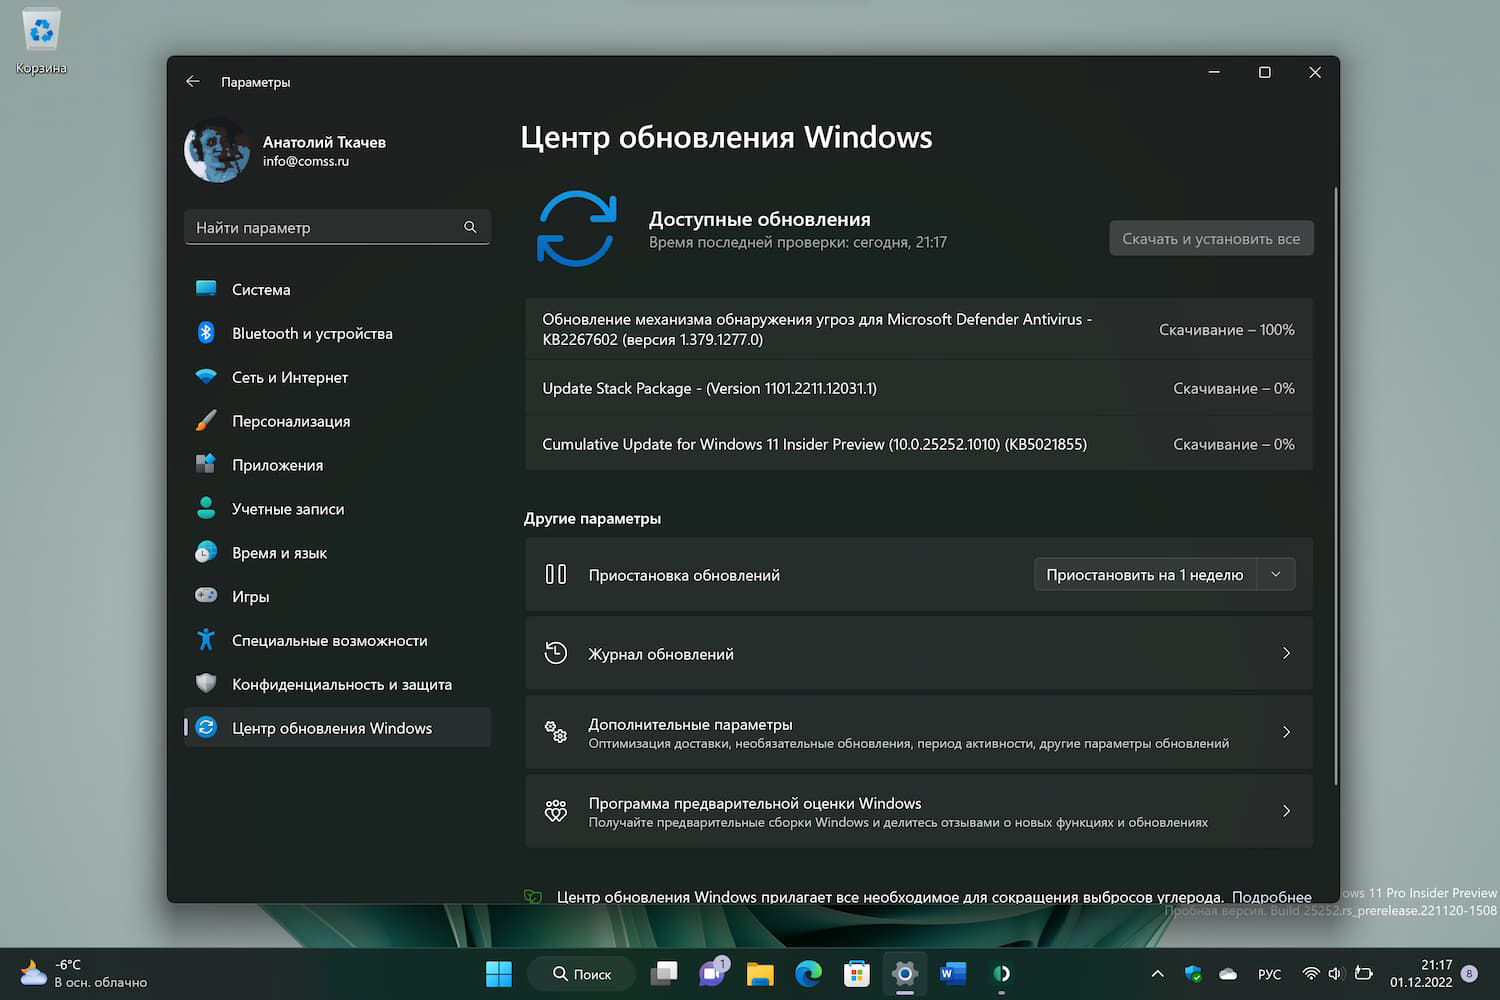The width and height of the screenshot is (1500, 1000).
Task: Click the OneDrive cloud tray icon
Action: [1228, 974]
